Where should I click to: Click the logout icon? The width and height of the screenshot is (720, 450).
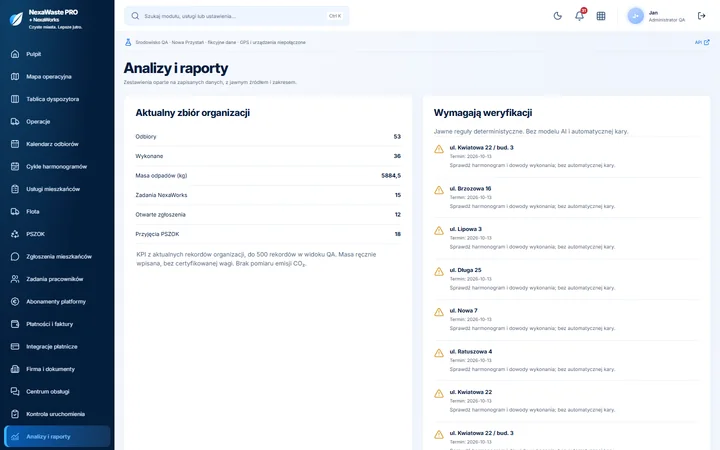(x=701, y=16)
